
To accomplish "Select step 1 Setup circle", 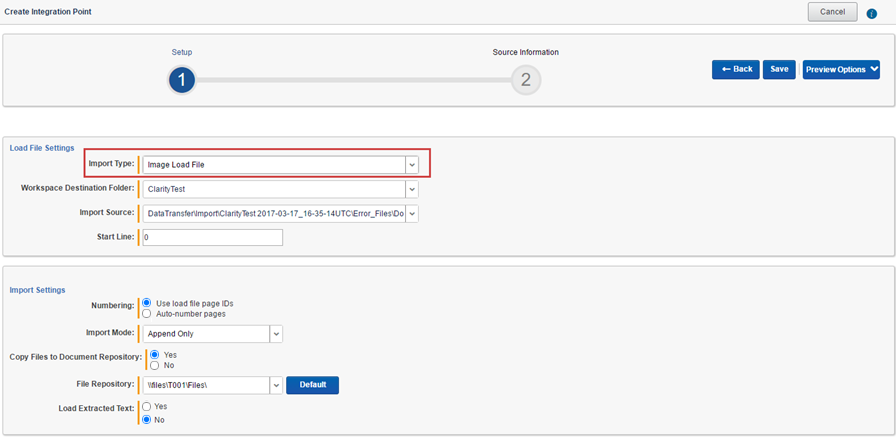I will pos(182,80).
